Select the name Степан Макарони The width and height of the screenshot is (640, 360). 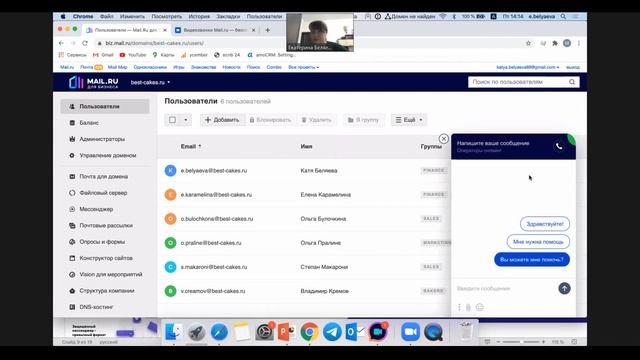pos(324,267)
